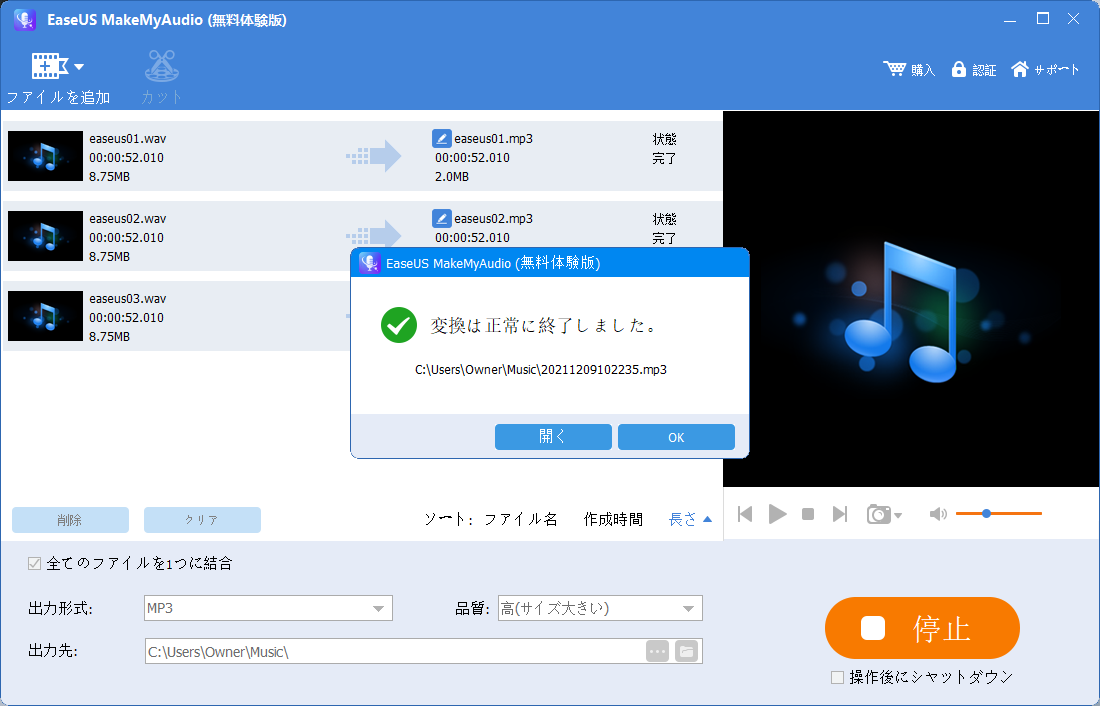This screenshot has height=706, width=1100.
Task: Click the サポート support link
Action: click(x=1057, y=69)
